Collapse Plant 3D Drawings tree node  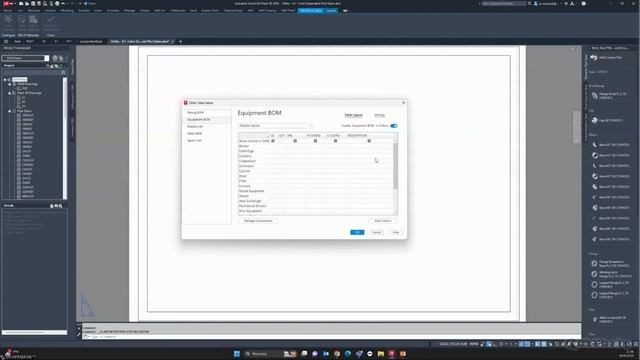10,93
